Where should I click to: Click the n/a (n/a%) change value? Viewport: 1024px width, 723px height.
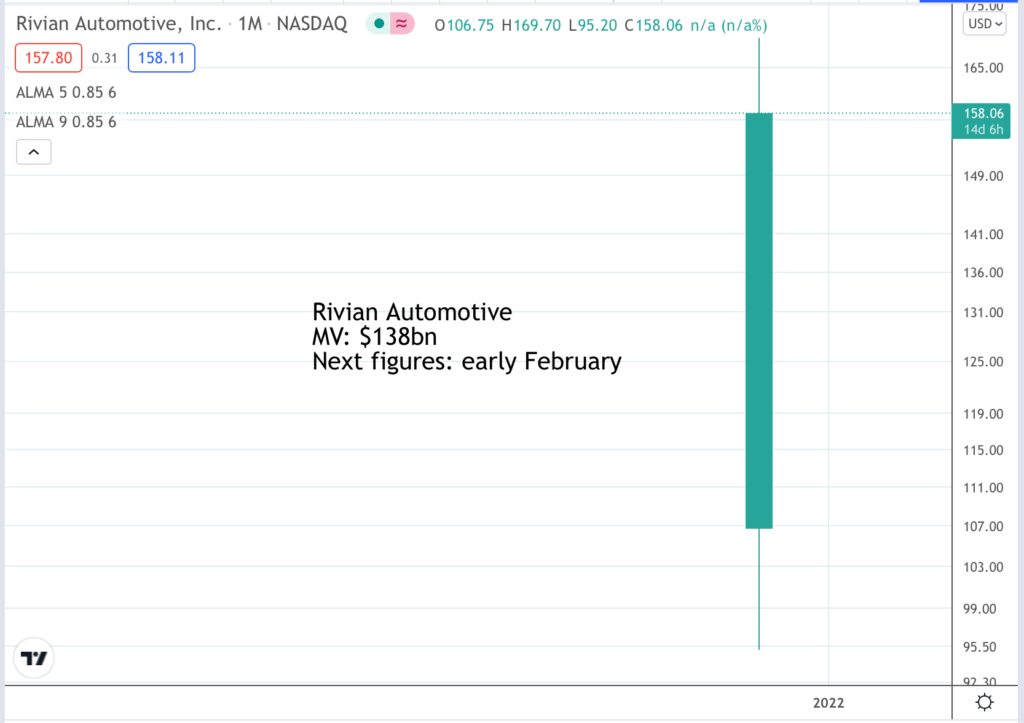click(729, 25)
